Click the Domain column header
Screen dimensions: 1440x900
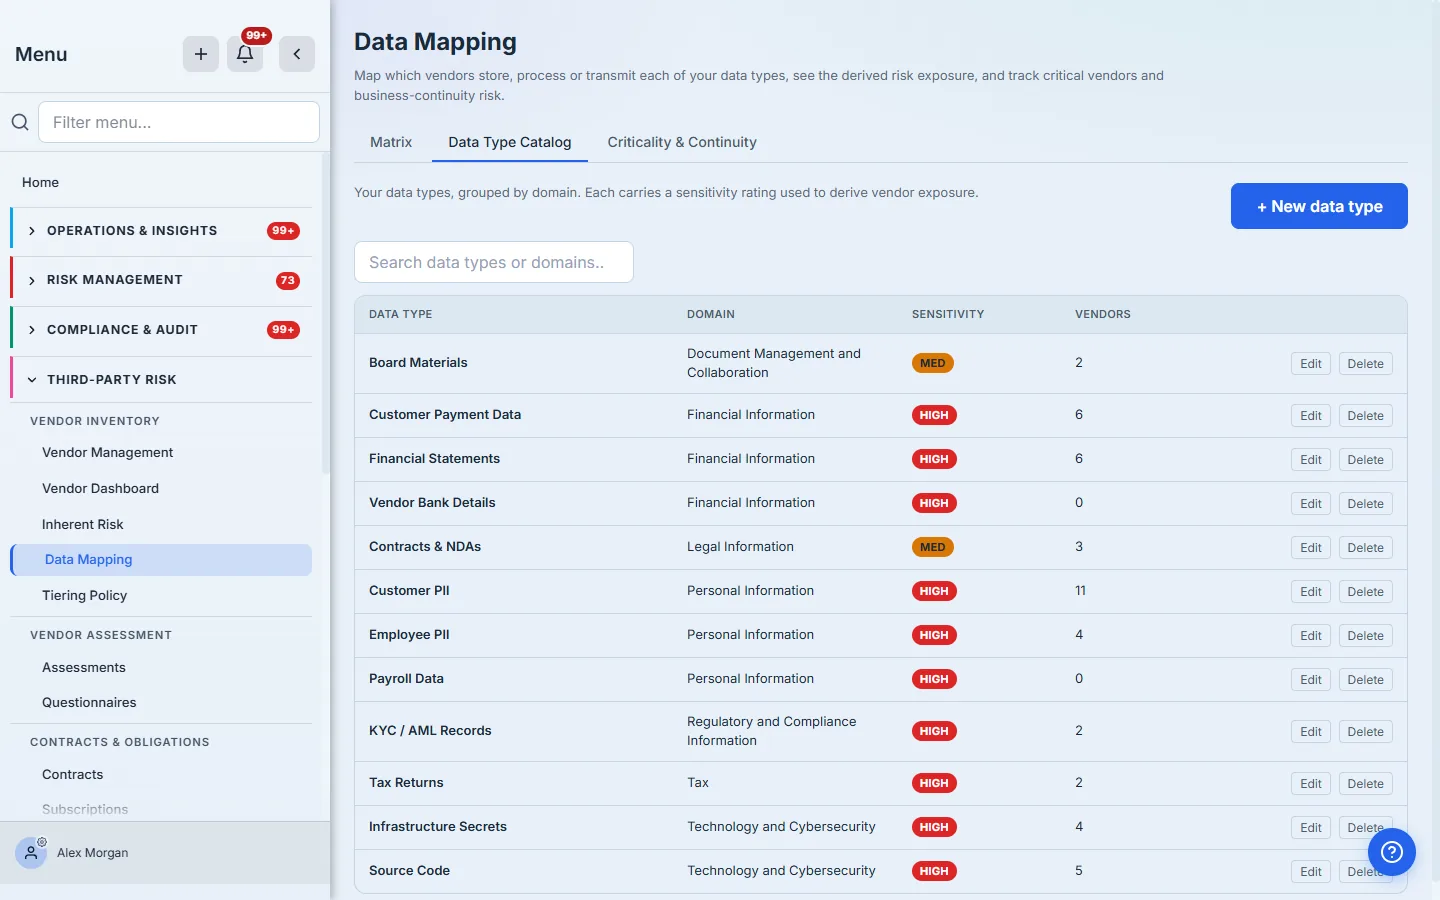711,314
